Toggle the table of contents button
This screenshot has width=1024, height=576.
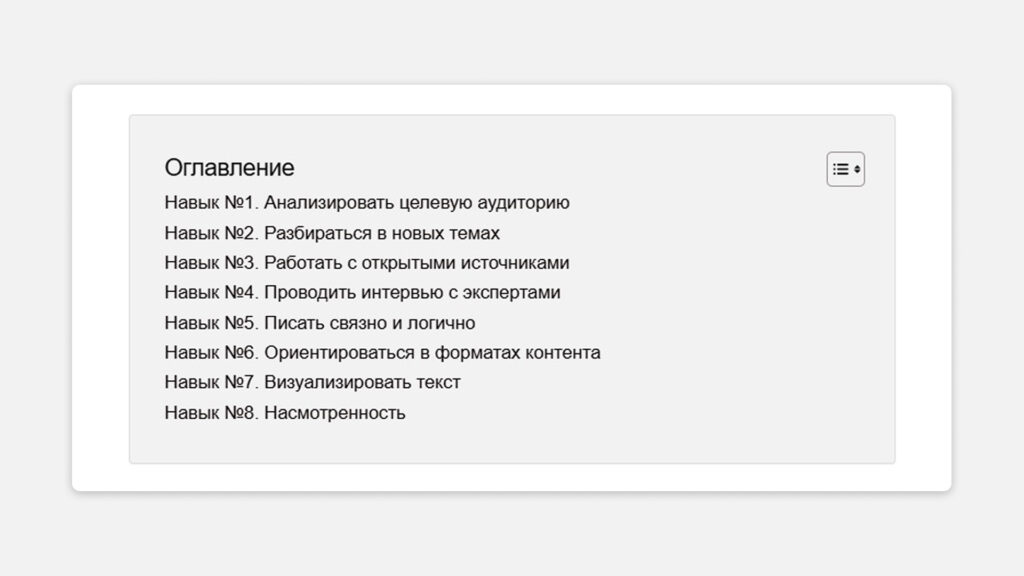[846, 169]
